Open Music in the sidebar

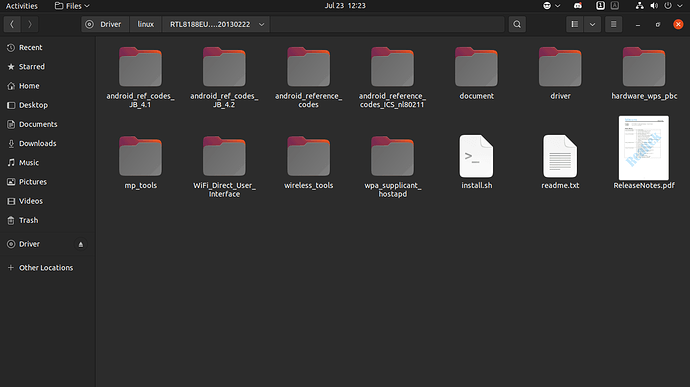[x=48, y=162]
